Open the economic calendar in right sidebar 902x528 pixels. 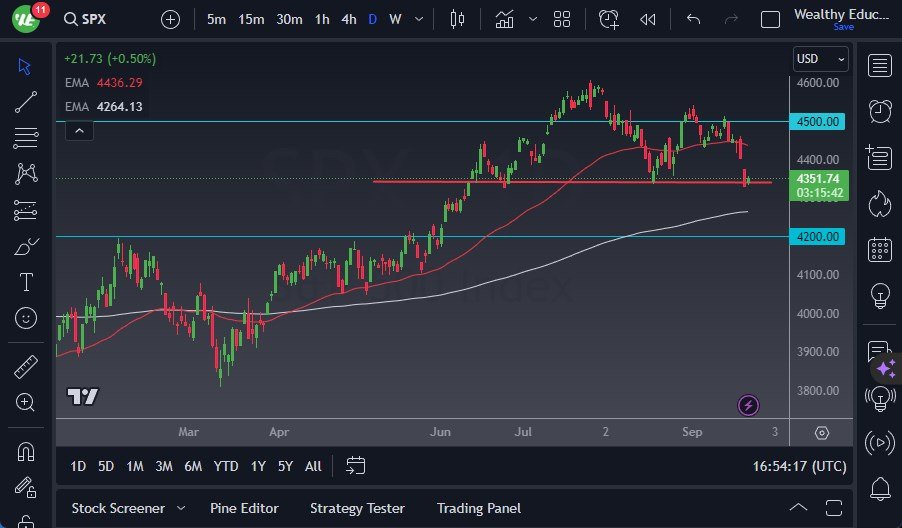click(880, 249)
